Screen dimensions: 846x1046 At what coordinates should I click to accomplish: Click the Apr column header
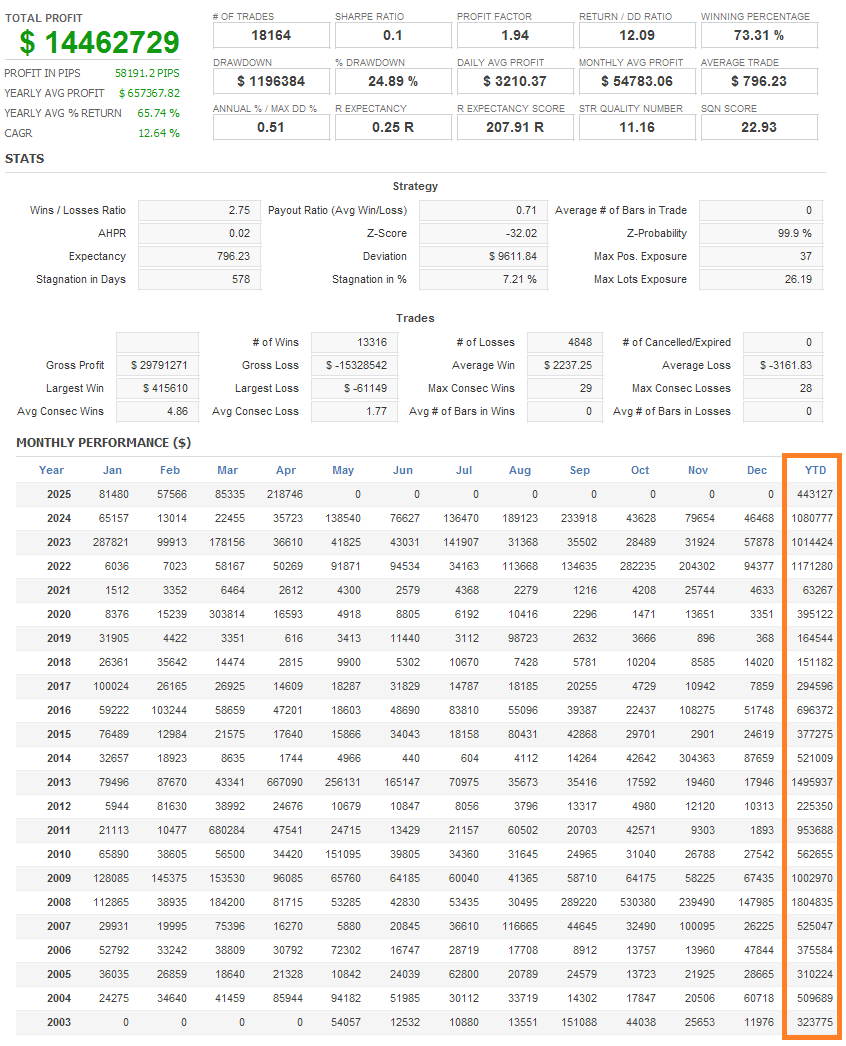(286, 470)
